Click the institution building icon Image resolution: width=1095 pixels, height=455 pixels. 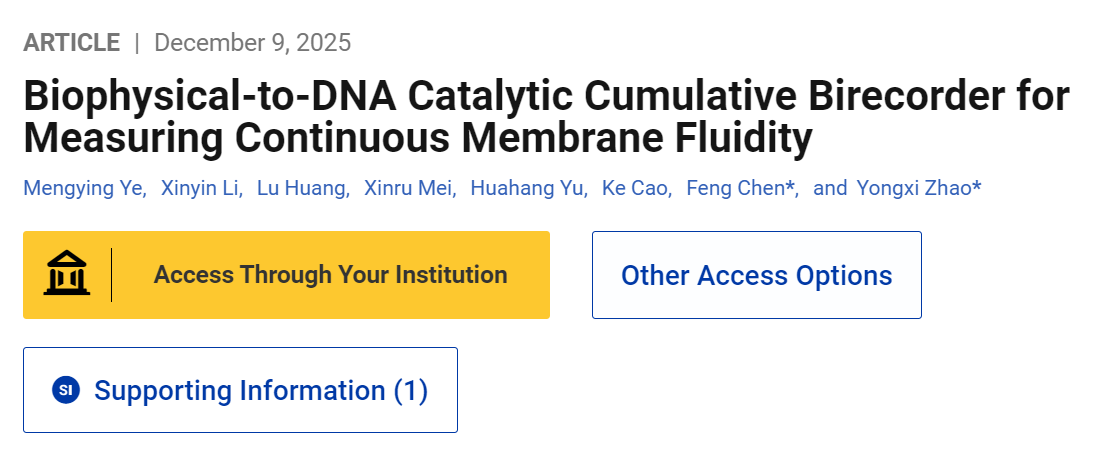point(66,275)
